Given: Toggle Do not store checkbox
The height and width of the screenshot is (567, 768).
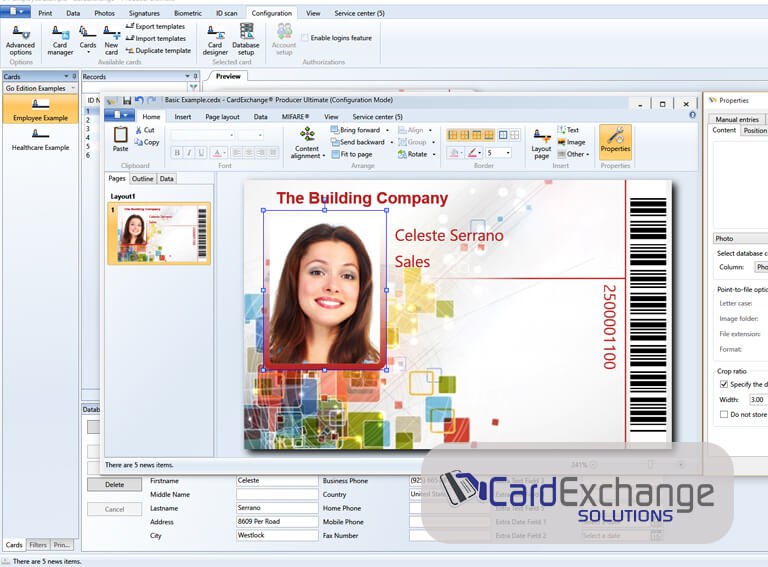Looking at the screenshot, I should [723, 414].
